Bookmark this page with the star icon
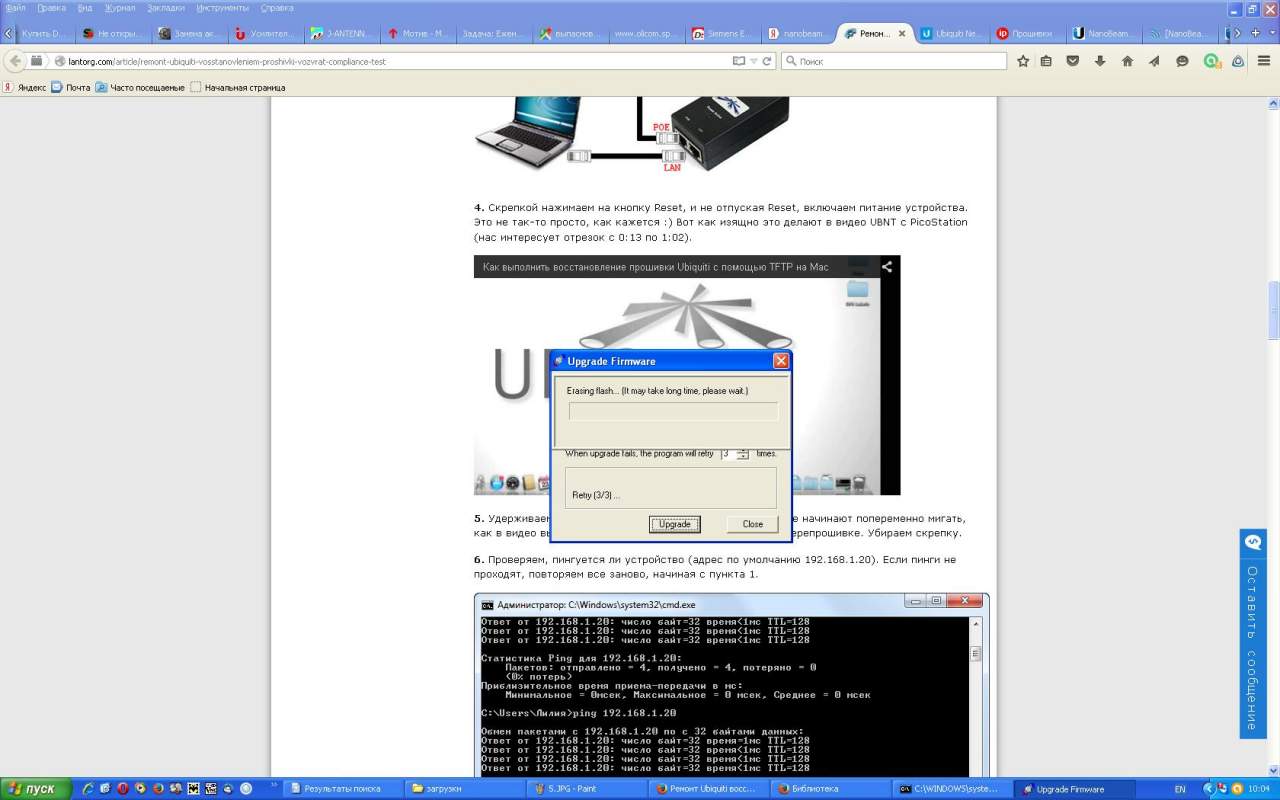This screenshot has height=800, width=1280. pos(1023,61)
